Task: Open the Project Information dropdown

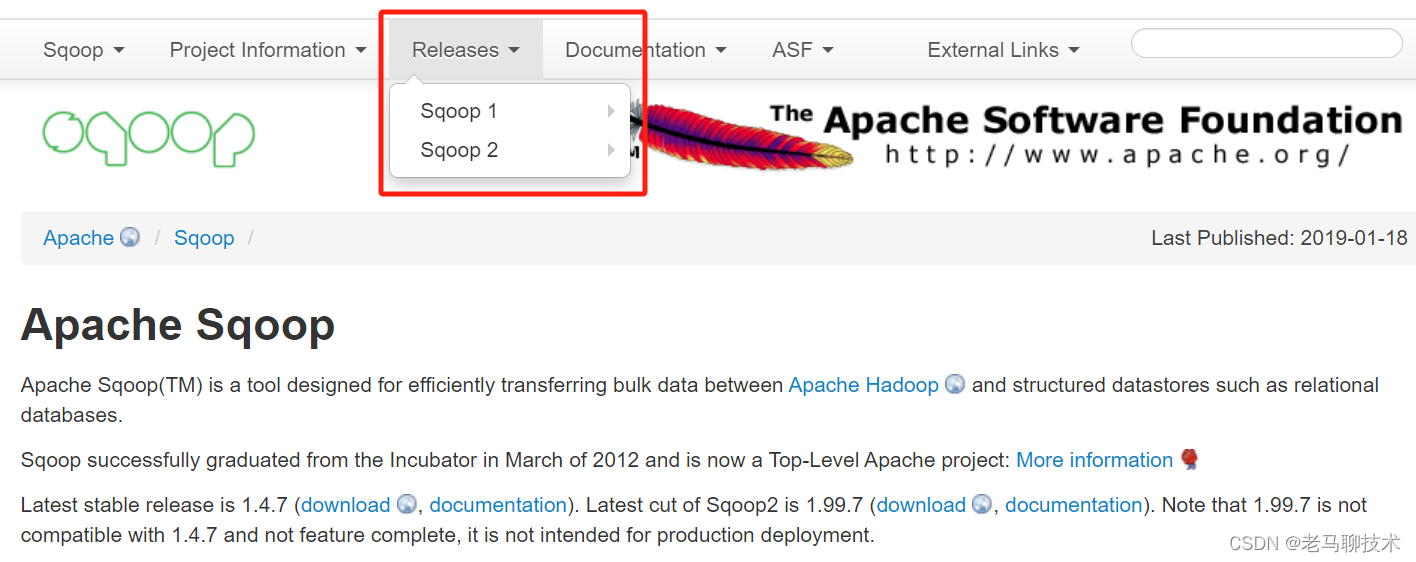Action: tap(268, 50)
